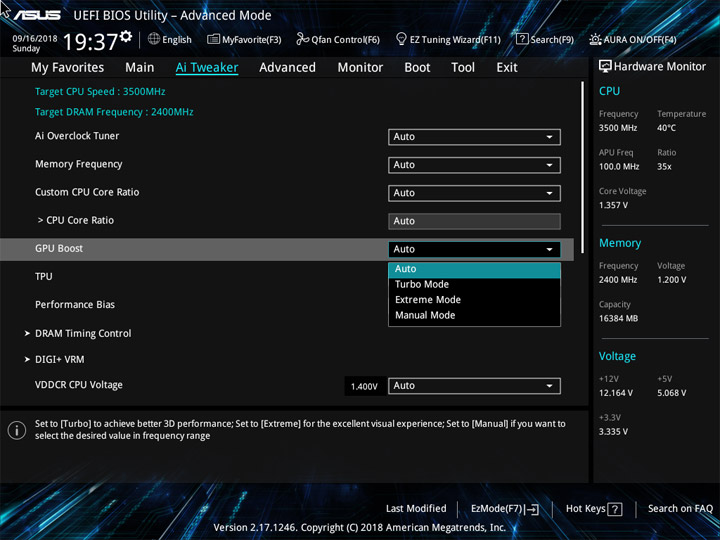
Task: Toggle AURA ON/OFF light icon
Action: 595,39
